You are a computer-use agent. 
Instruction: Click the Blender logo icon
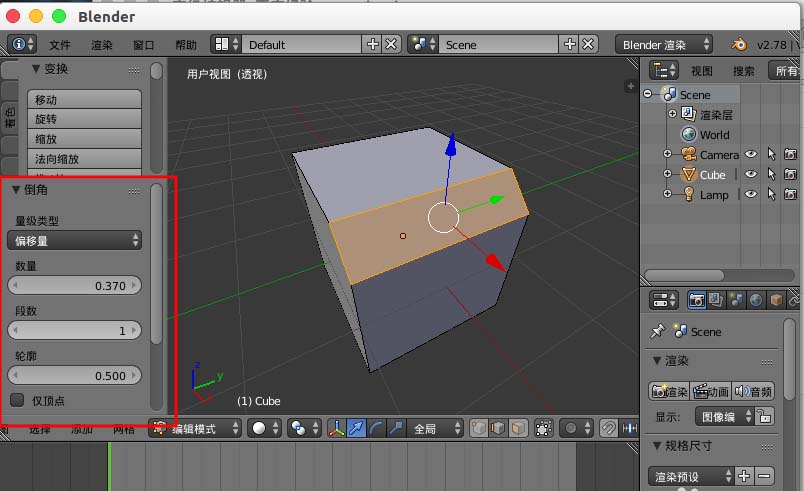click(x=738, y=45)
